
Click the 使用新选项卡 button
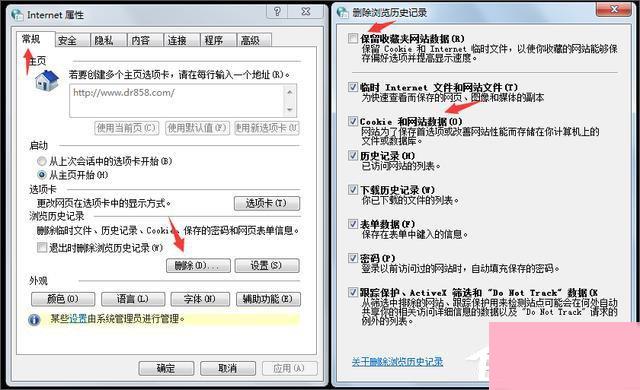pyautogui.click(x=267, y=128)
